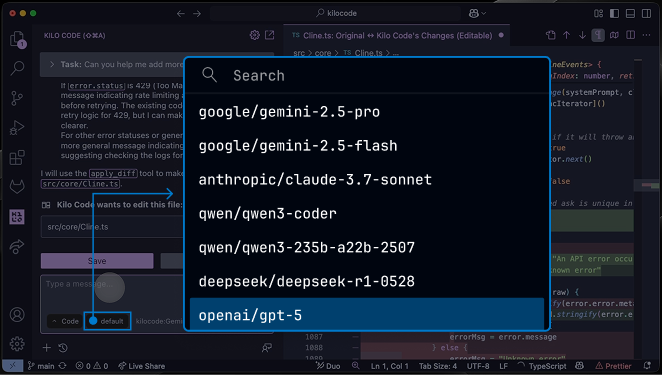Select the Cline.ts diff editor tab

[397, 35]
